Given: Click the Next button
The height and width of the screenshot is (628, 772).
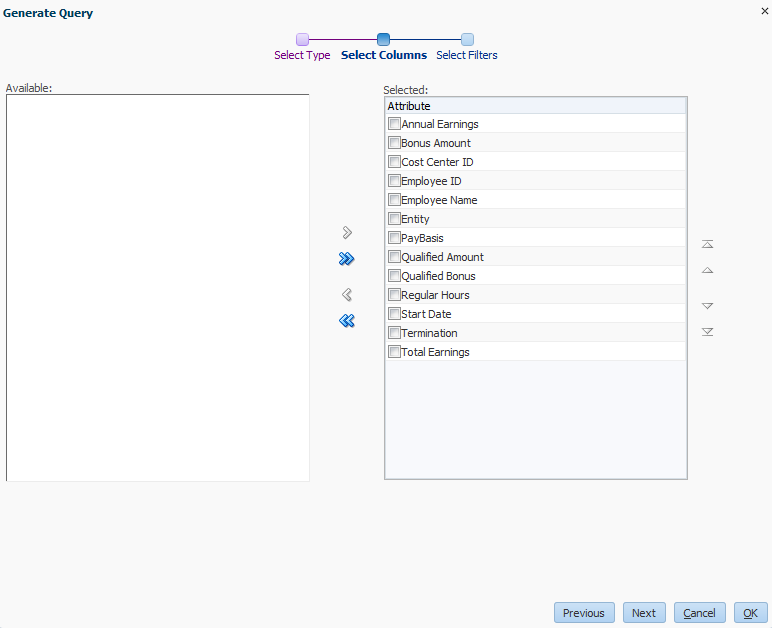Looking at the screenshot, I should coord(644,613).
